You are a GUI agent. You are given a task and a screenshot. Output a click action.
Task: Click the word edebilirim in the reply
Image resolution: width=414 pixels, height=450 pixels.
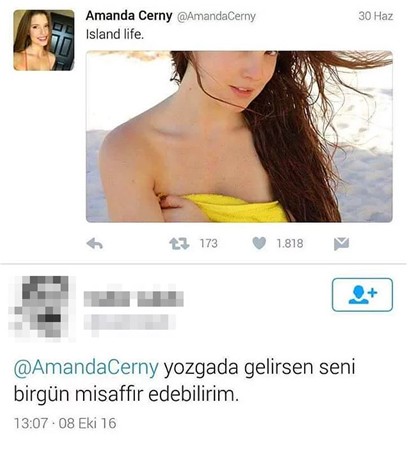(x=194, y=395)
